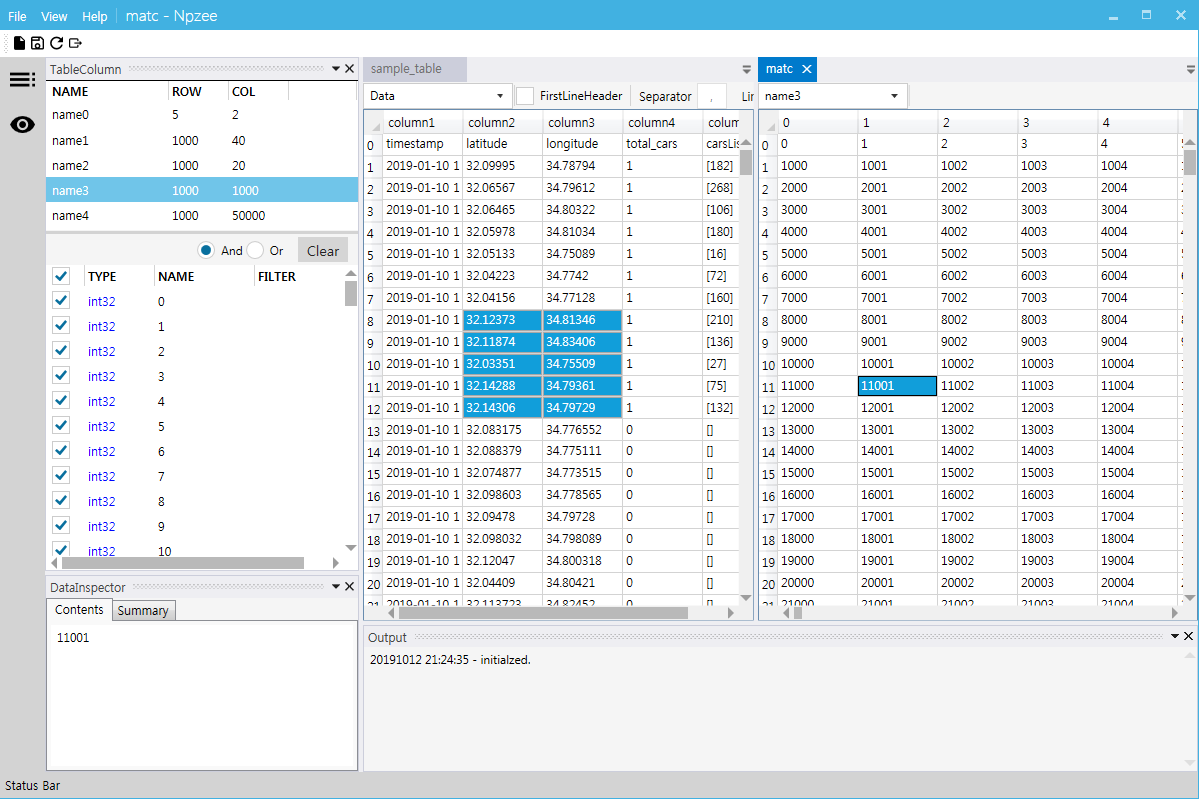1199x799 pixels.
Task: Open the Data dropdown in sample_table
Action: click(437, 96)
